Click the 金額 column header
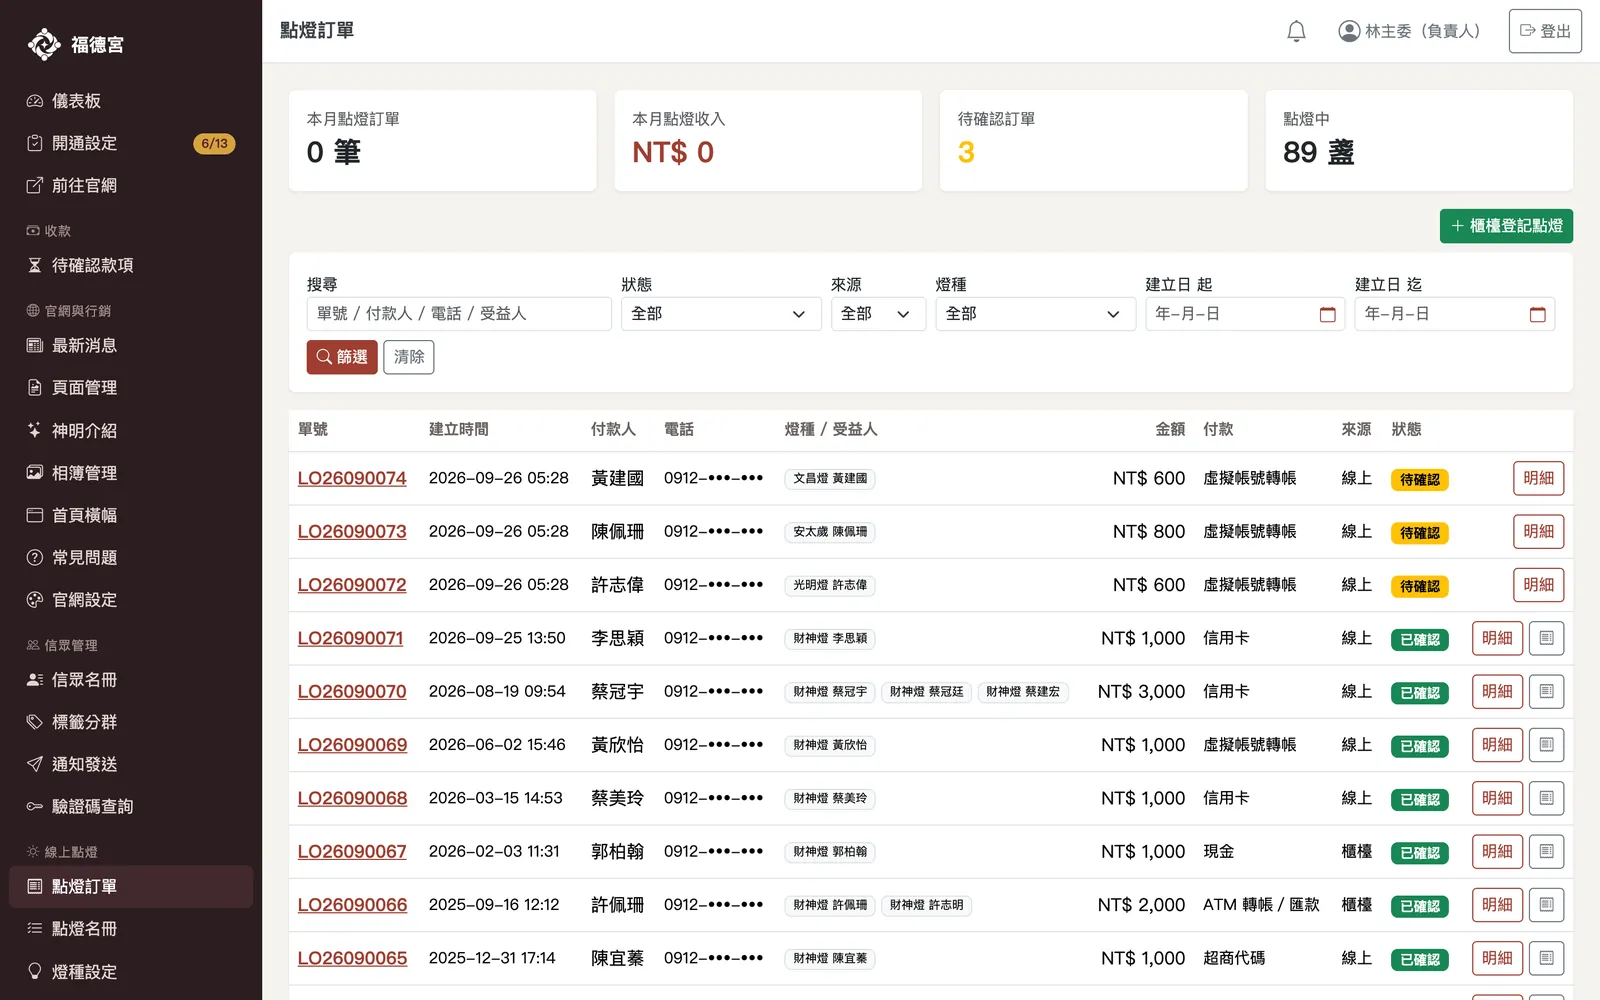 [1170, 429]
